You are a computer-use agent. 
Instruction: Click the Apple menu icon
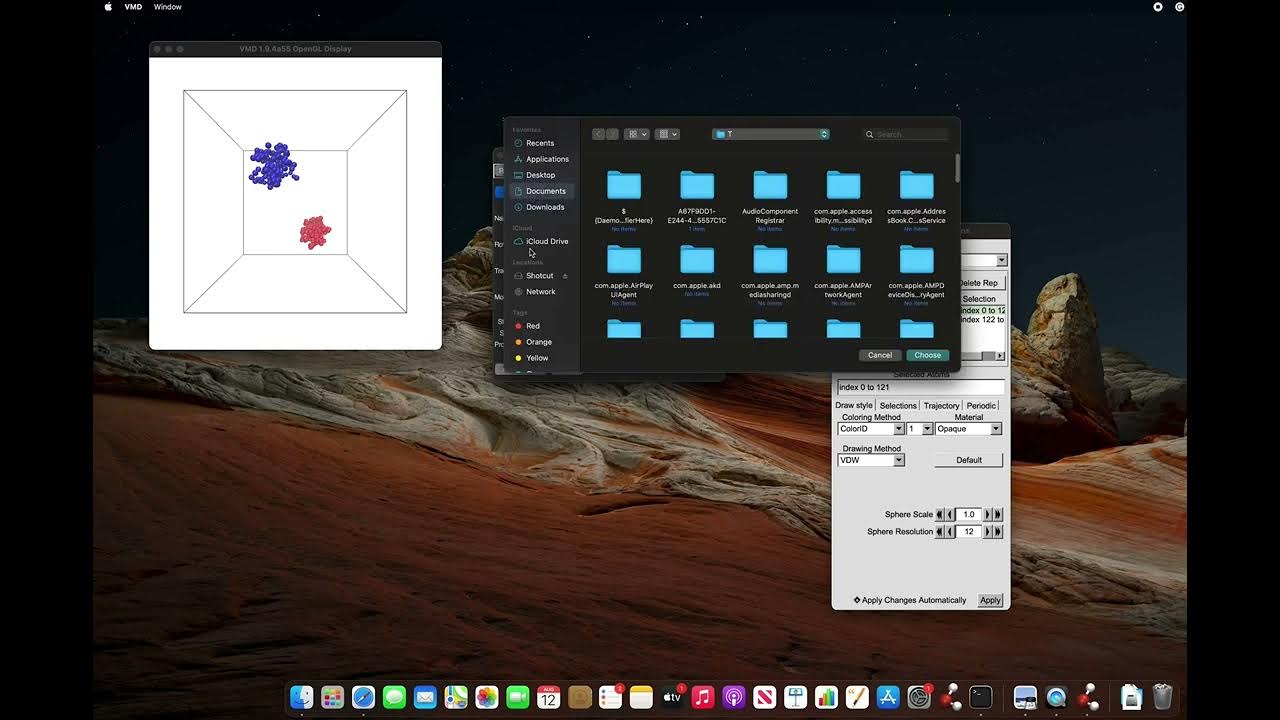(x=108, y=7)
